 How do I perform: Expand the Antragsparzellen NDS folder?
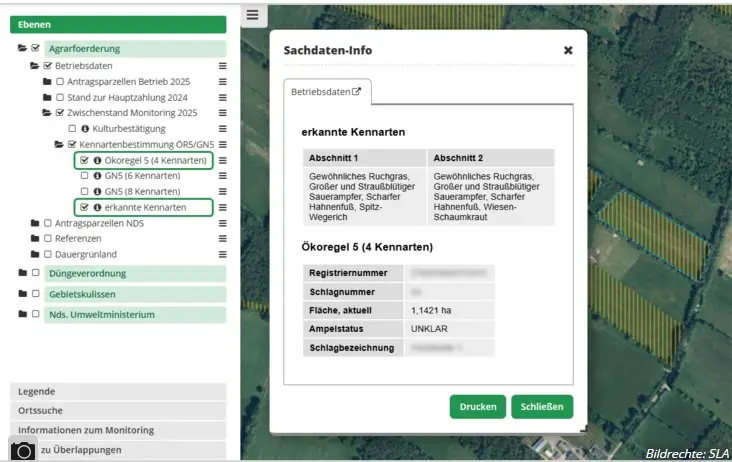click(35, 223)
